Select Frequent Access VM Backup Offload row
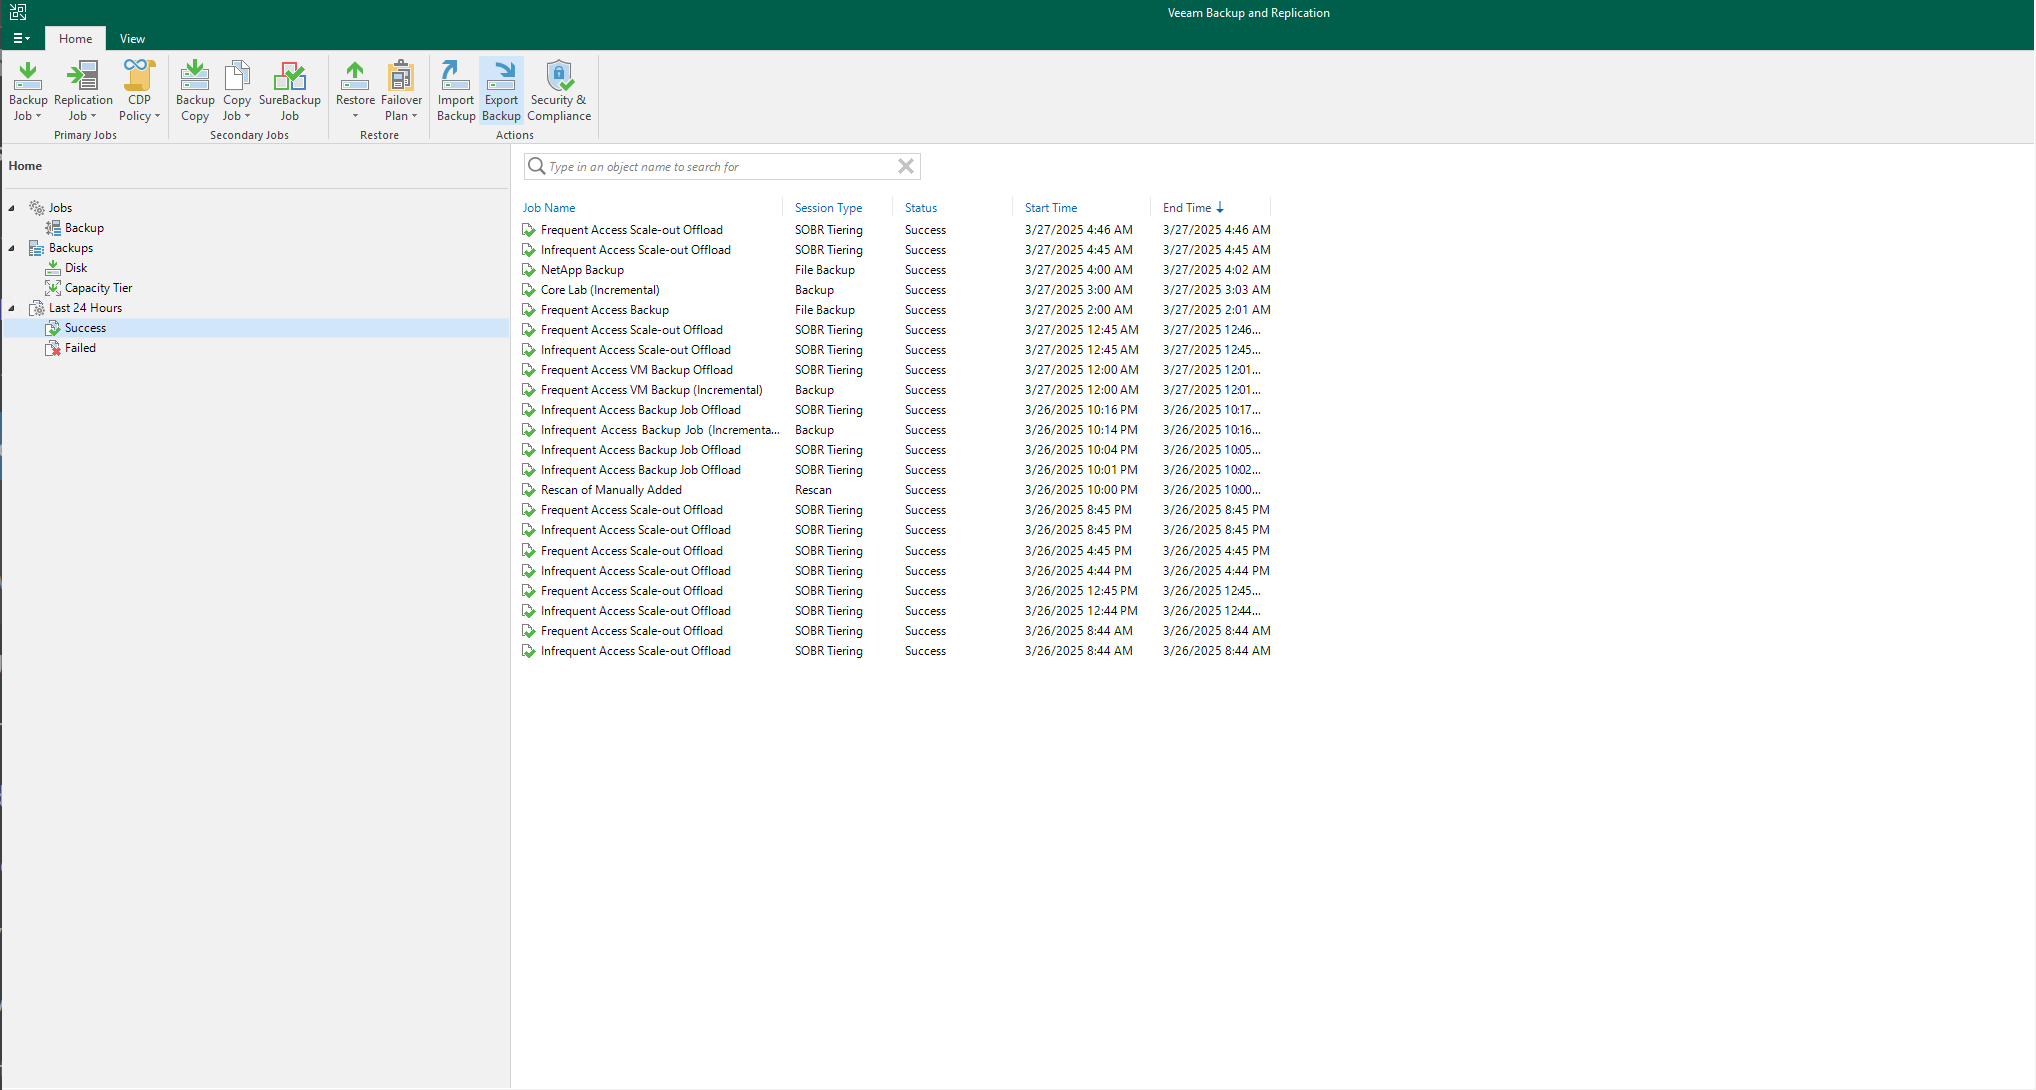This screenshot has height=1090, width=2036. tap(896, 370)
